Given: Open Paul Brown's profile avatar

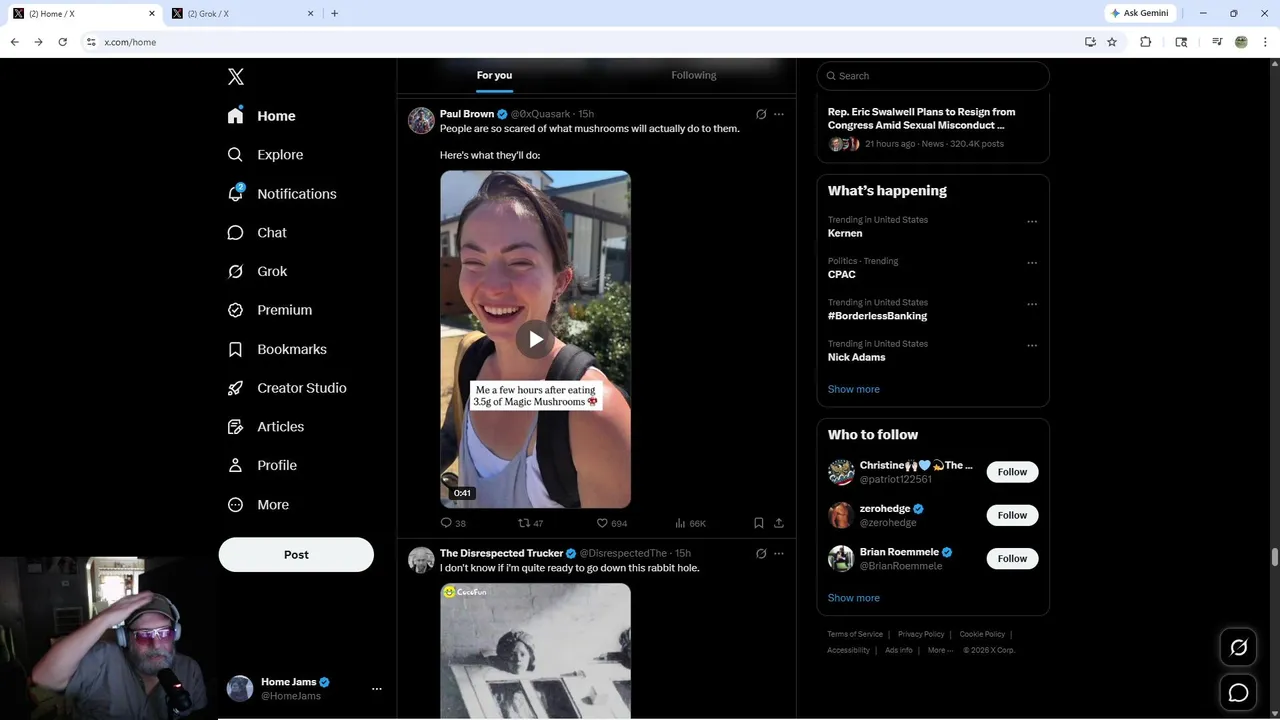Looking at the screenshot, I should pos(421,121).
